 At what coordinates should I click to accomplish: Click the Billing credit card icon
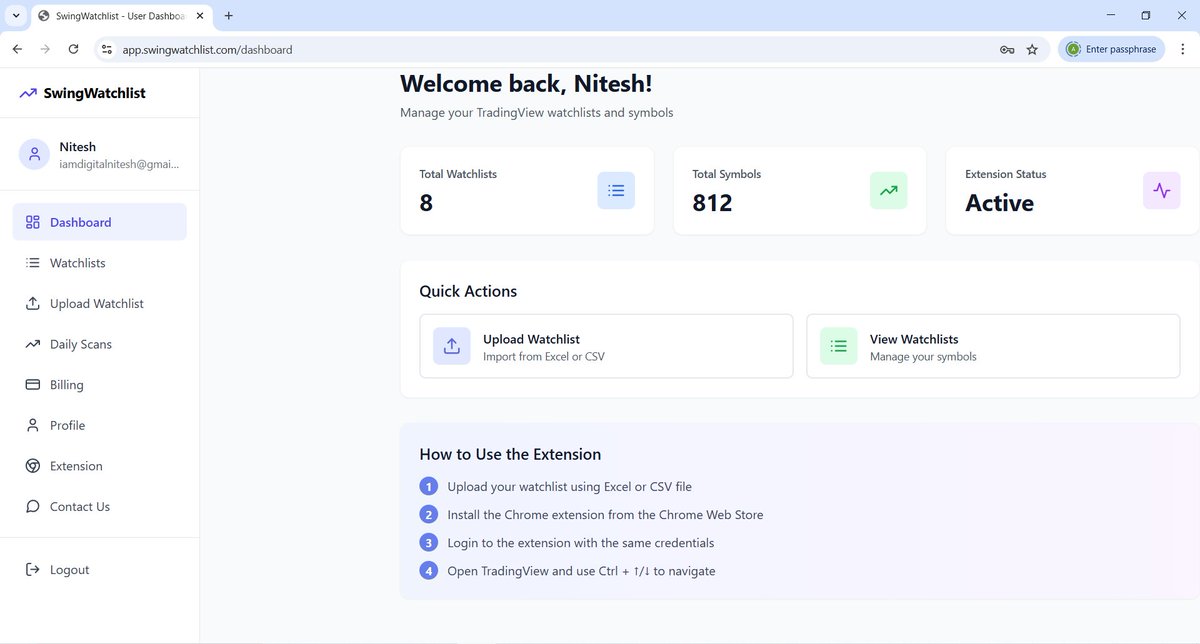[33, 385]
